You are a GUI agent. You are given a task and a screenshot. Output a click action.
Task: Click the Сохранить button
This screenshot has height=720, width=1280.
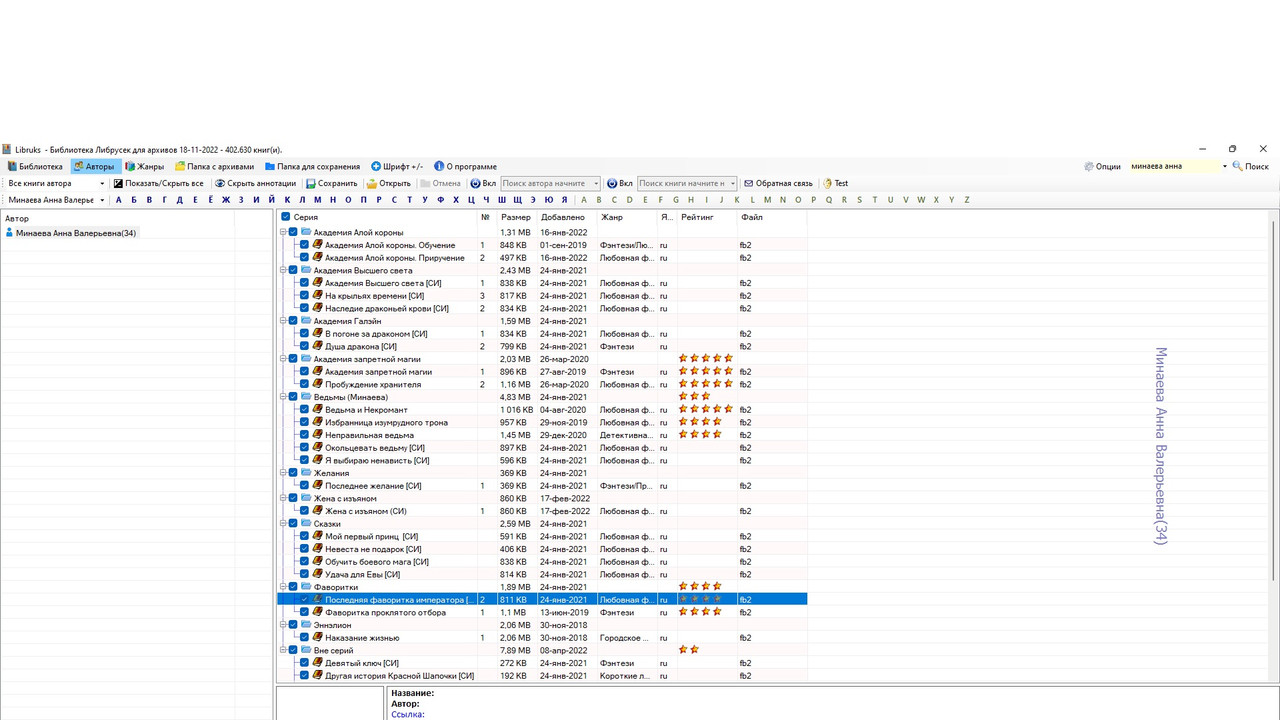(x=332, y=184)
